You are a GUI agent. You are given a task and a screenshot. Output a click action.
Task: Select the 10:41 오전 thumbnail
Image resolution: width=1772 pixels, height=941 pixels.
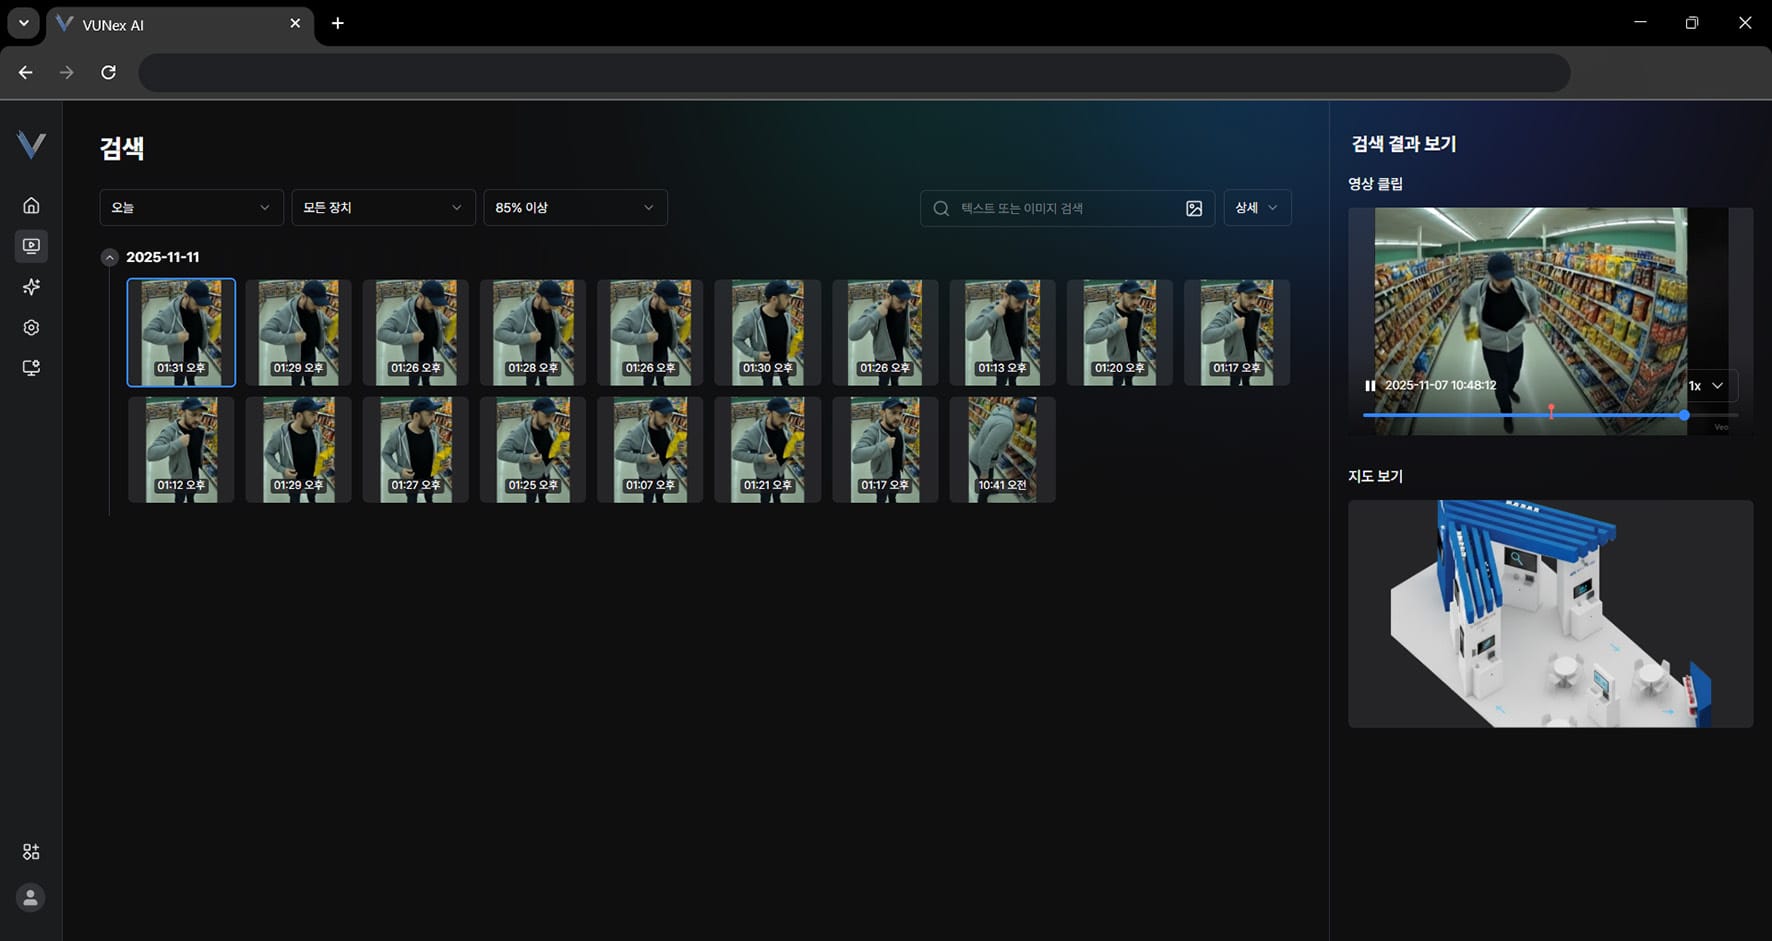coord(1002,450)
